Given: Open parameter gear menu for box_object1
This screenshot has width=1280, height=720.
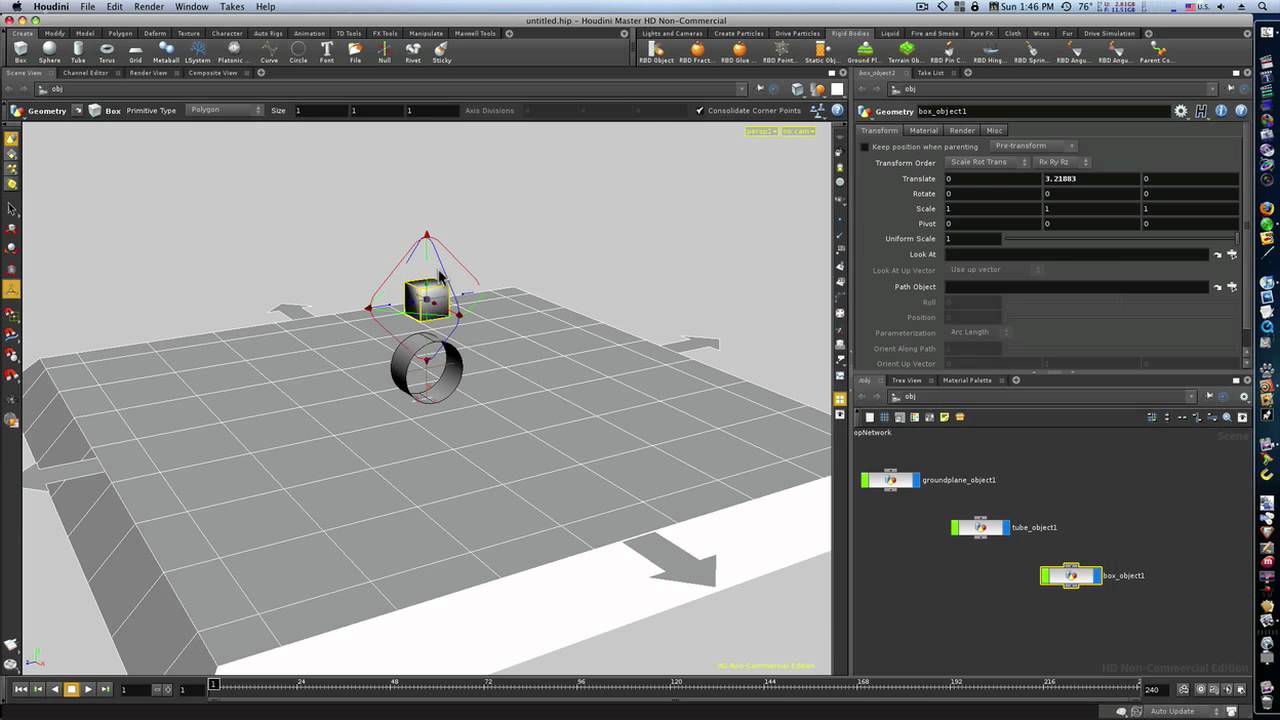Looking at the screenshot, I should point(1181,111).
